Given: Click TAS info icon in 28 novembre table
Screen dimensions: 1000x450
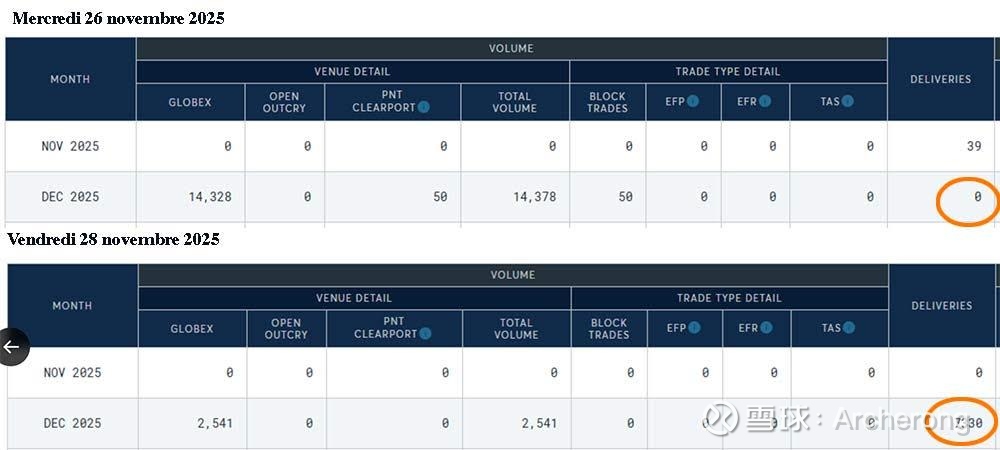Looking at the screenshot, I should (849, 328).
